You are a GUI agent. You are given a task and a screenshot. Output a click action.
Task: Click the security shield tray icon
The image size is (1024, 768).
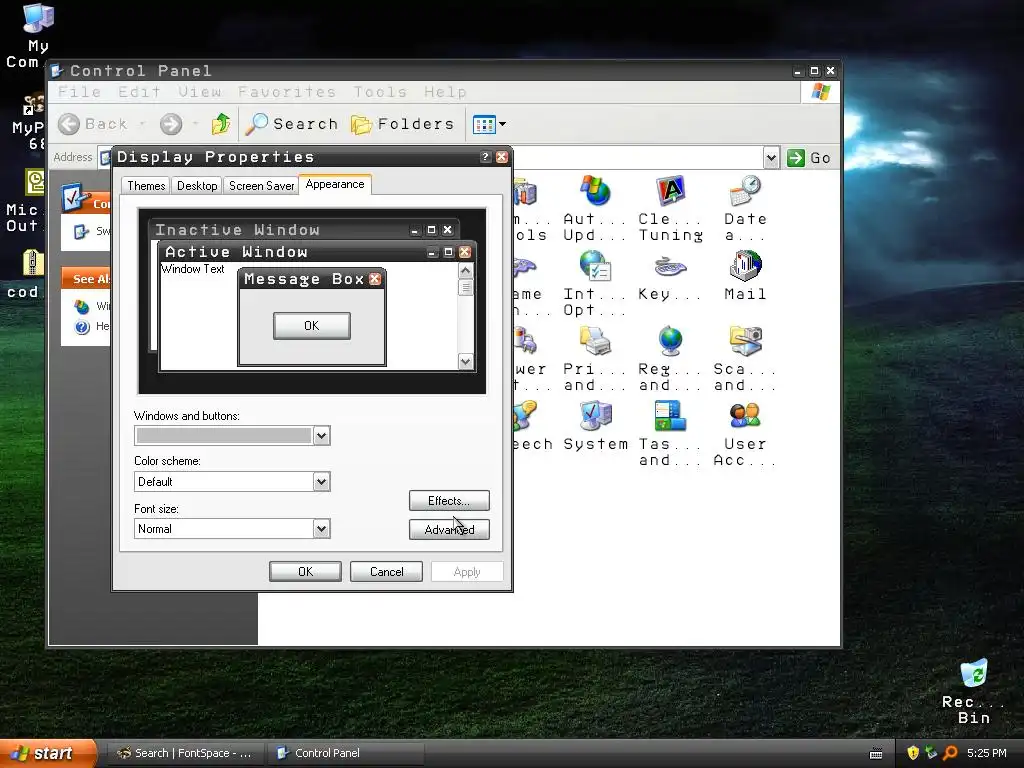pyautogui.click(x=913, y=753)
